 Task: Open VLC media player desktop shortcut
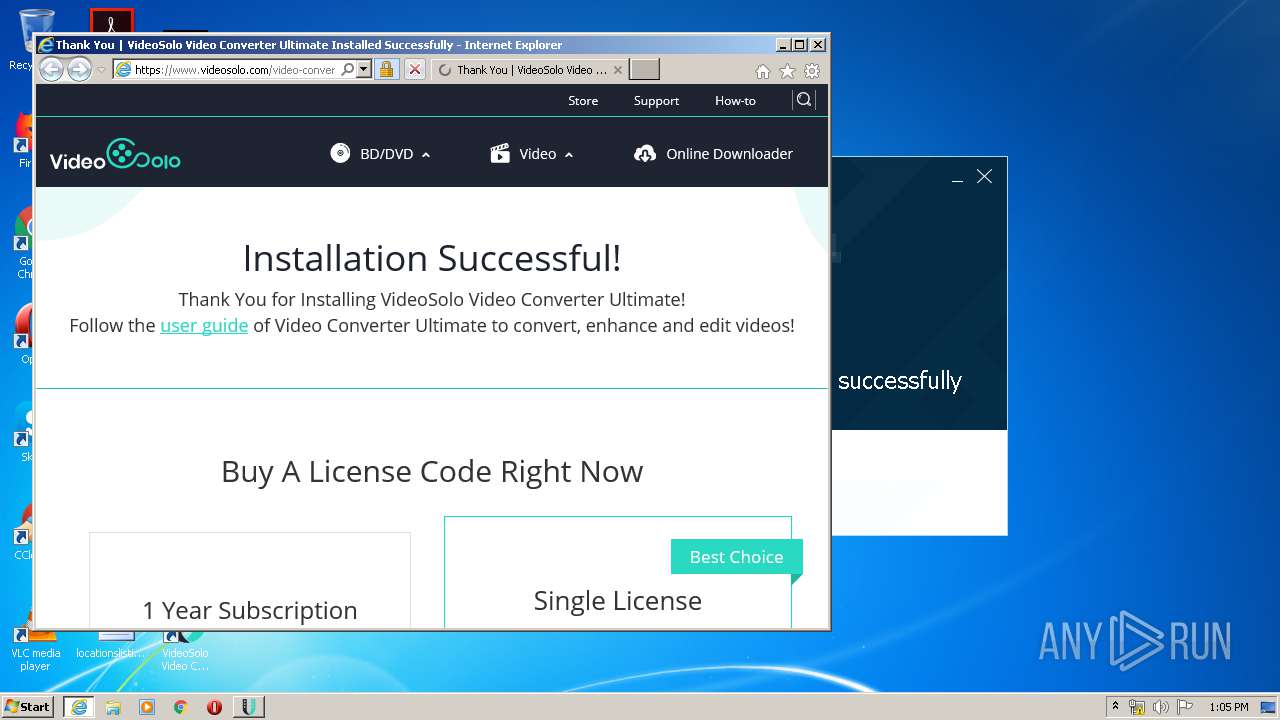pos(35,648)
